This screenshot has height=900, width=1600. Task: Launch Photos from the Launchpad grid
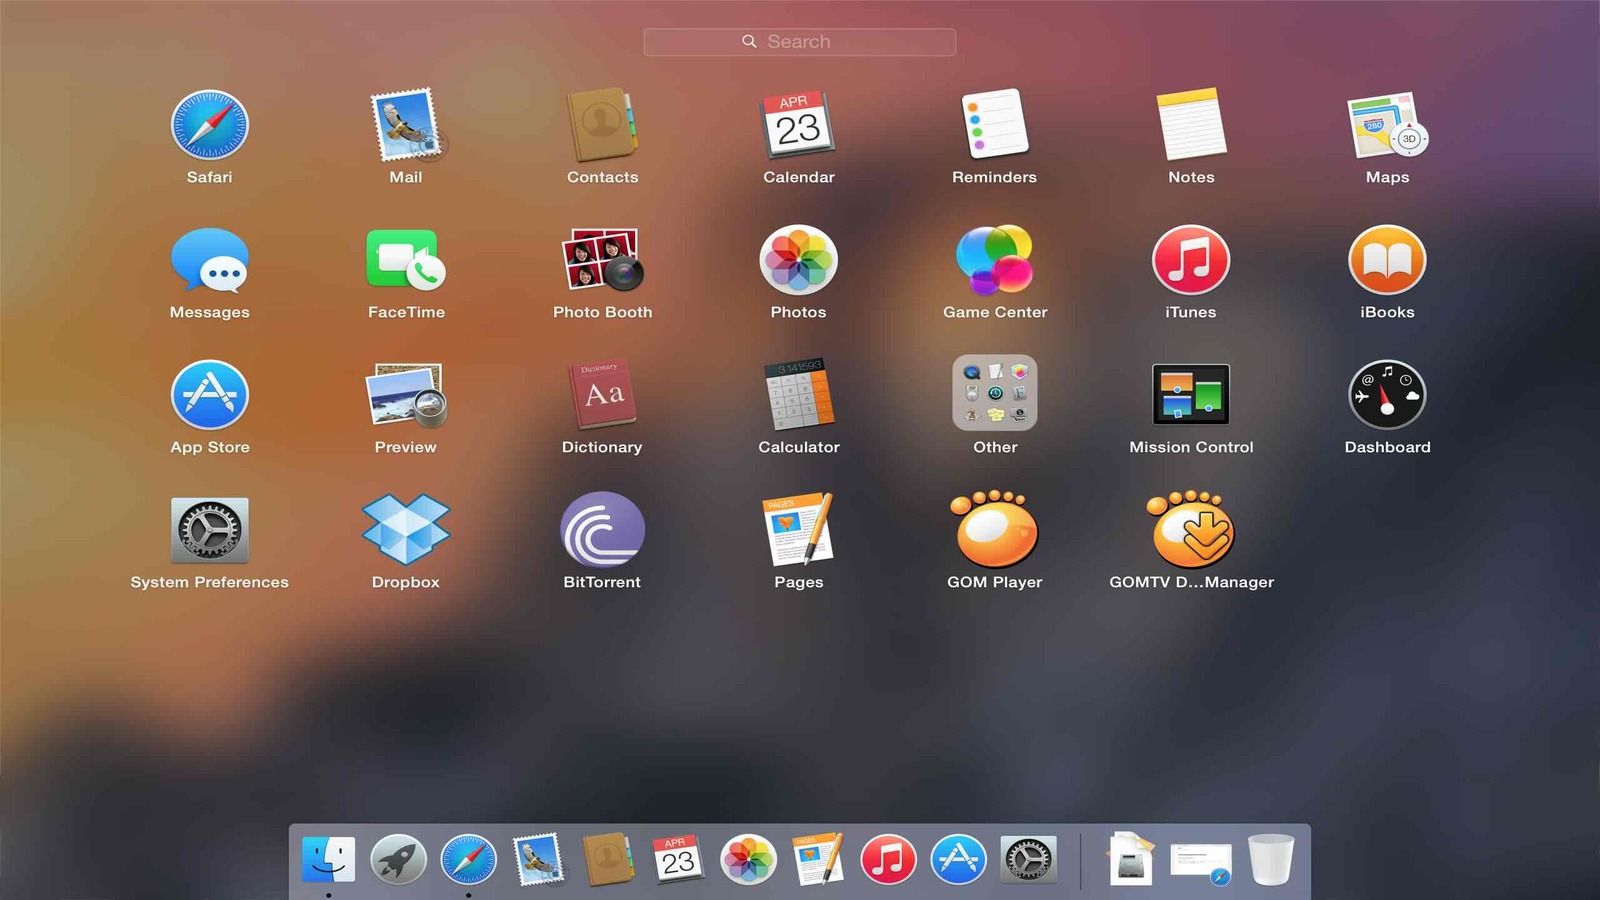[x=798, y=260]
